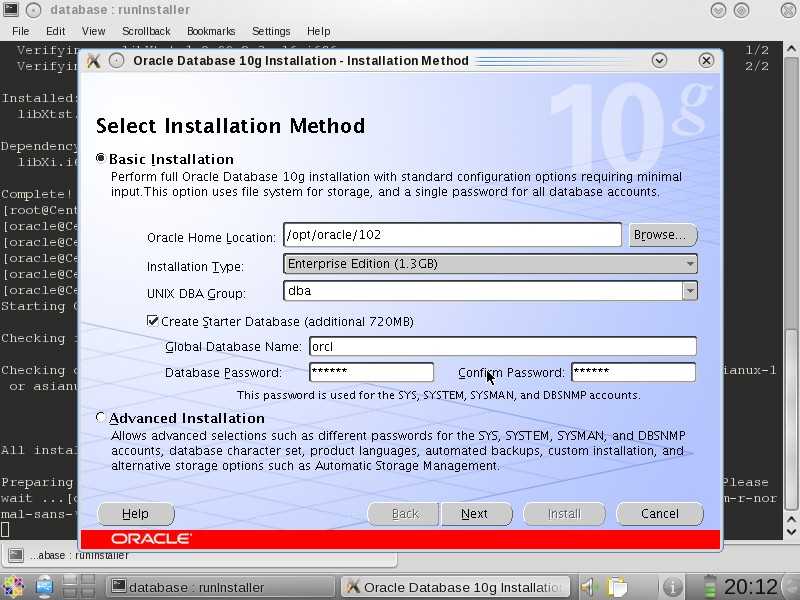Close the Oracle installer window
The width and height of the screenshot is (800, 600).
point(706,61)
